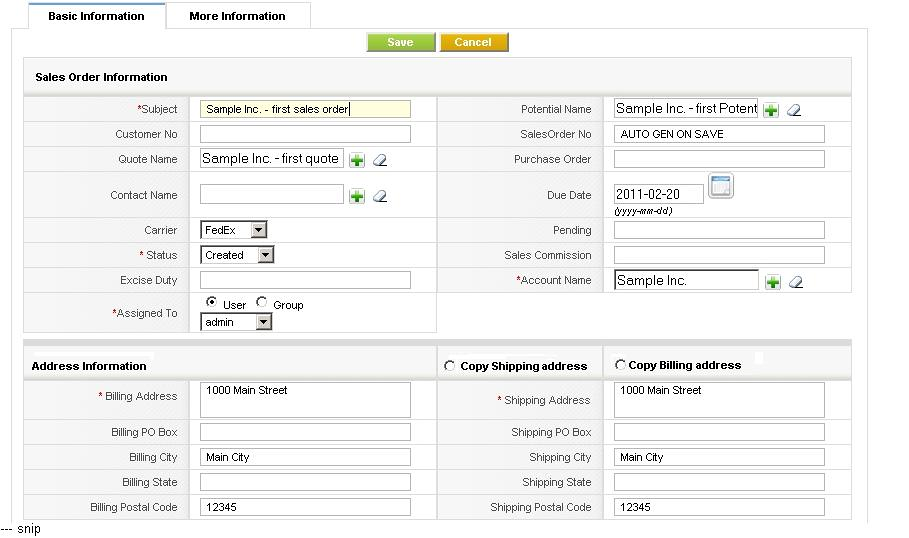This screenshot has height=538, width=909.
Task: Click into the Pending field
Action: 719,230
